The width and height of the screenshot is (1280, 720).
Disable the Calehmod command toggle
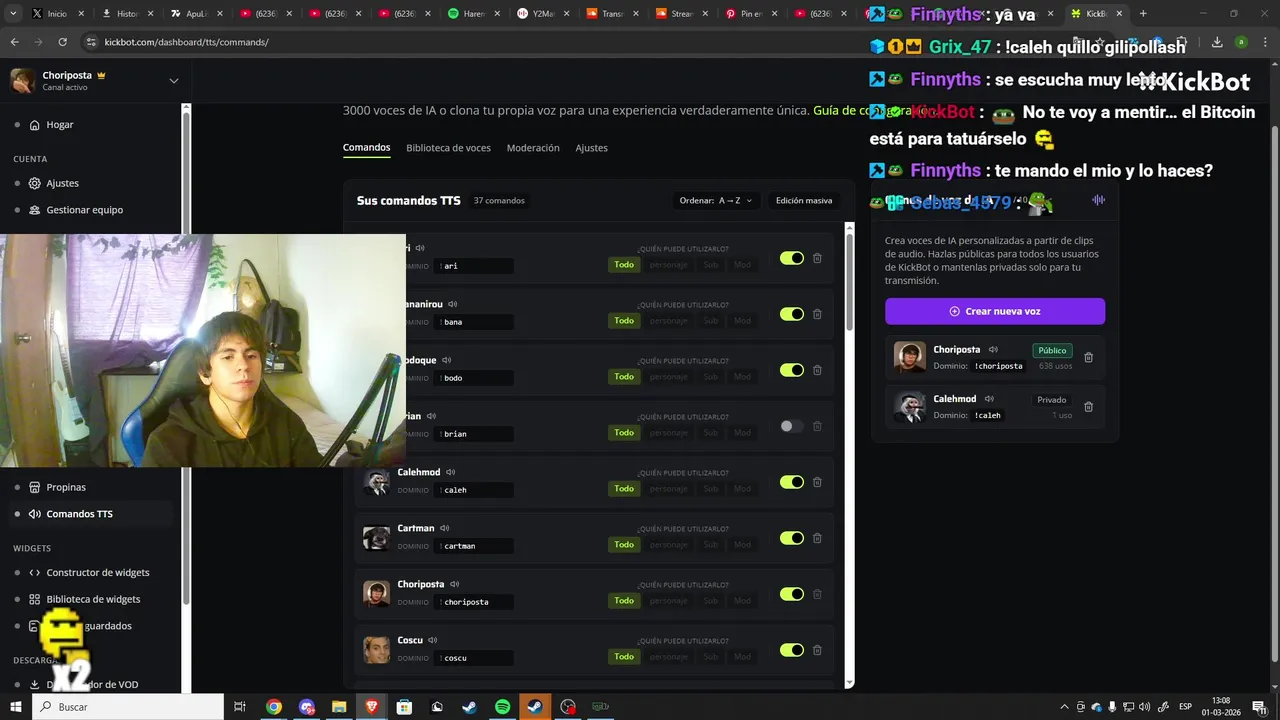tap(792, 482)
